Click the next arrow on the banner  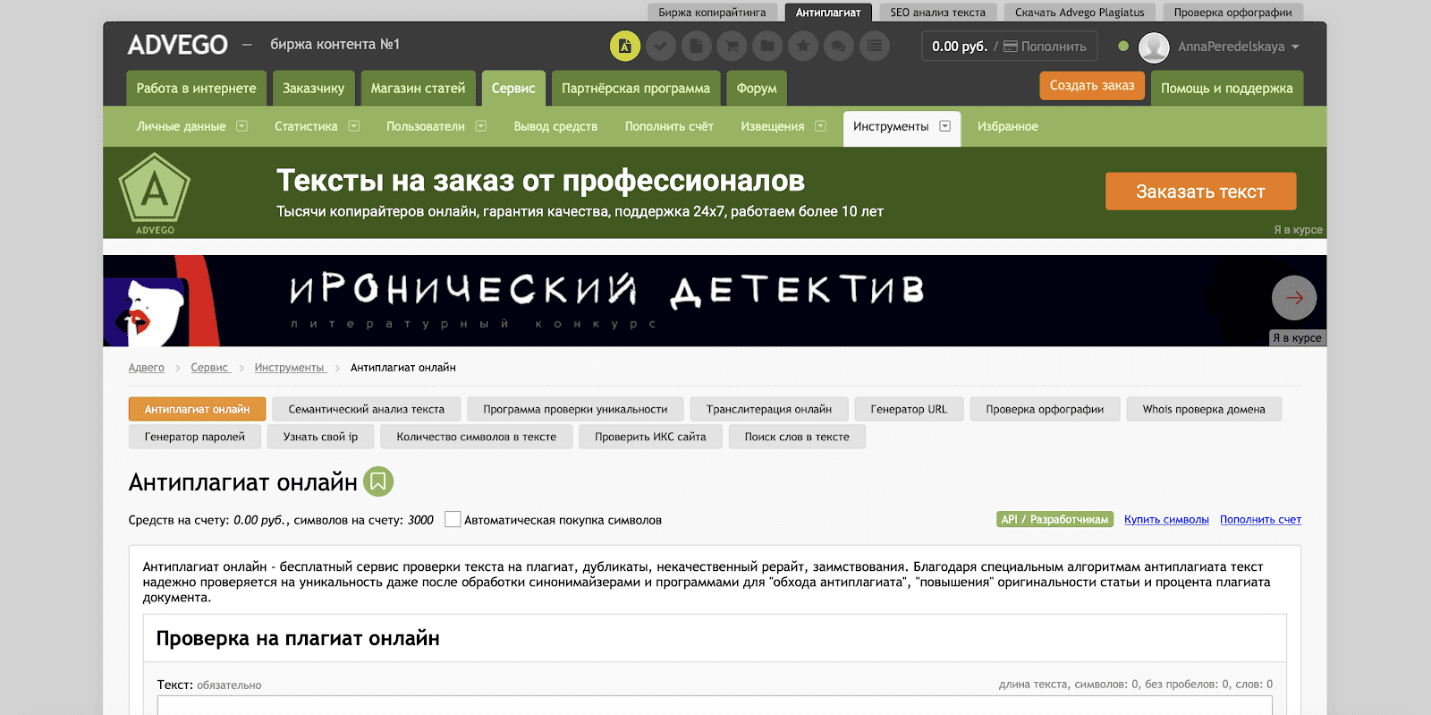click(1294, 297)
